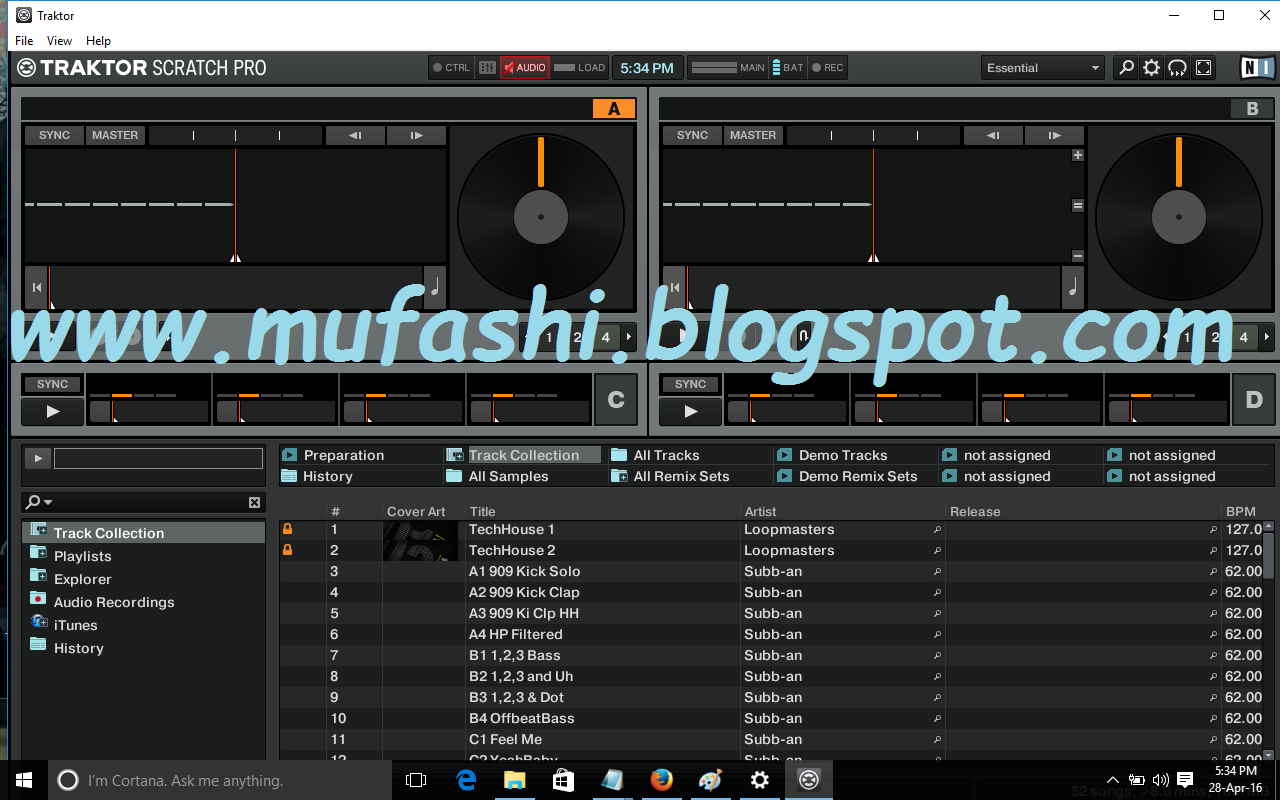Click the search icon in Loopmasters TechHouse 1 row

pyautogui.click(x=937, y=530)
